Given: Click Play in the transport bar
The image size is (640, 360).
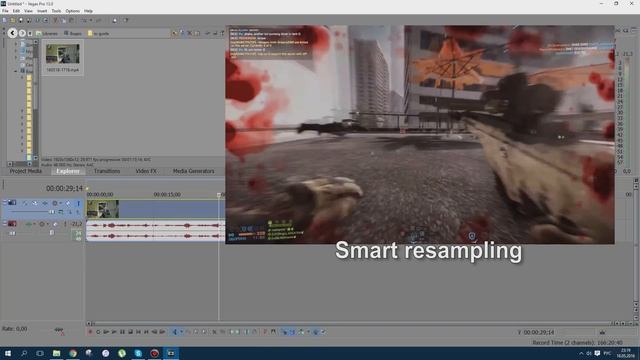Looking at the screenshot, I should point(114,332).
